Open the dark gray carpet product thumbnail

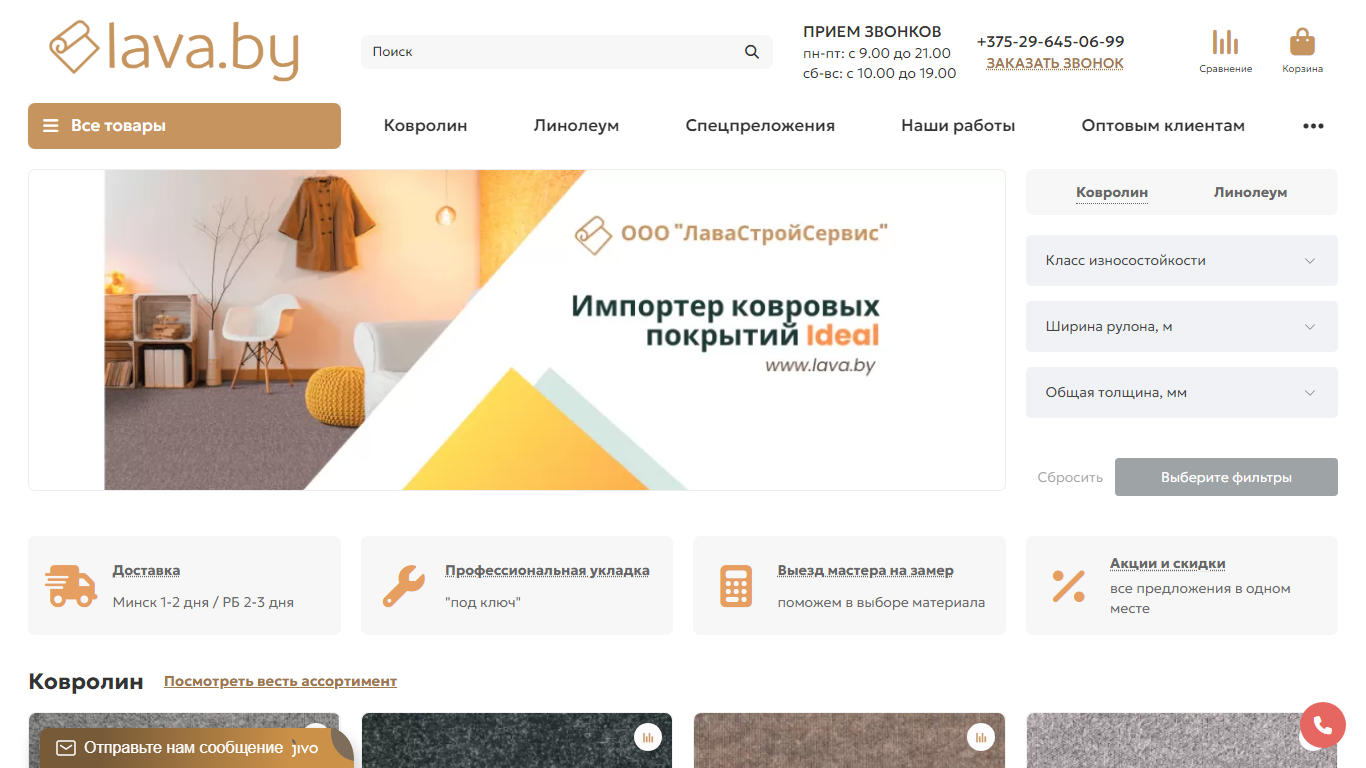517,741
